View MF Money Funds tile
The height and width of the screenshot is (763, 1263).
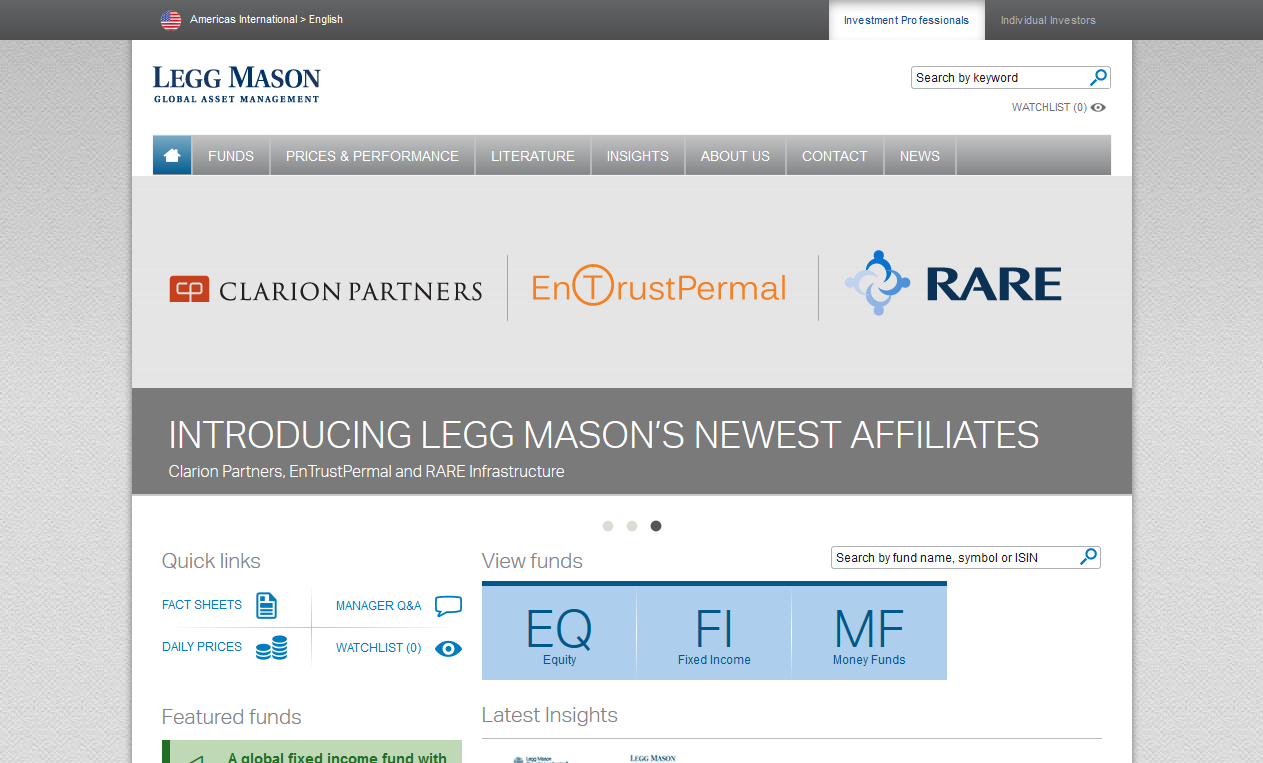pyautogui.click(x=869, y=633)
